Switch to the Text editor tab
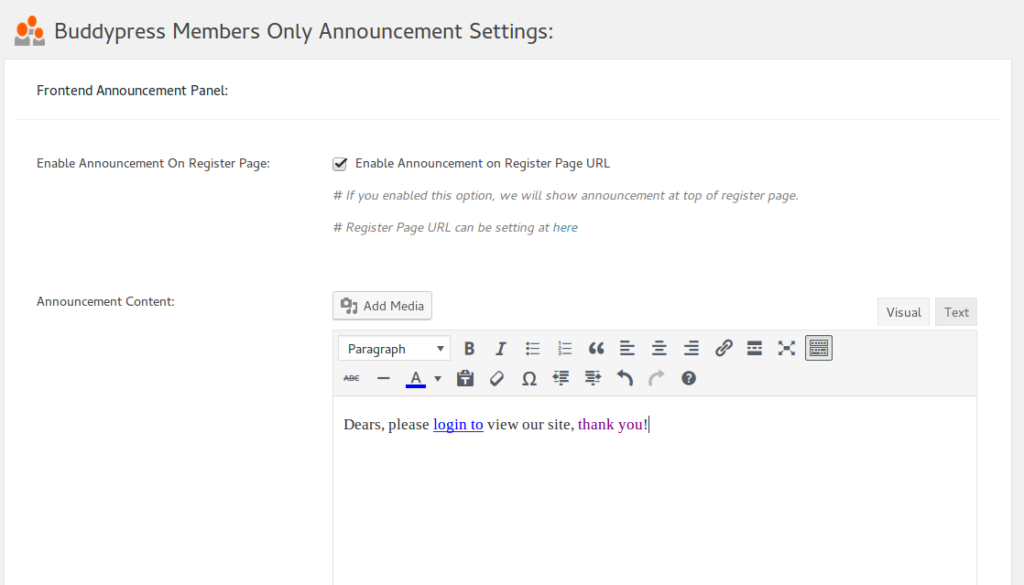The width and height of the screenshot is (1024, 585). click(x=956, y=312)
